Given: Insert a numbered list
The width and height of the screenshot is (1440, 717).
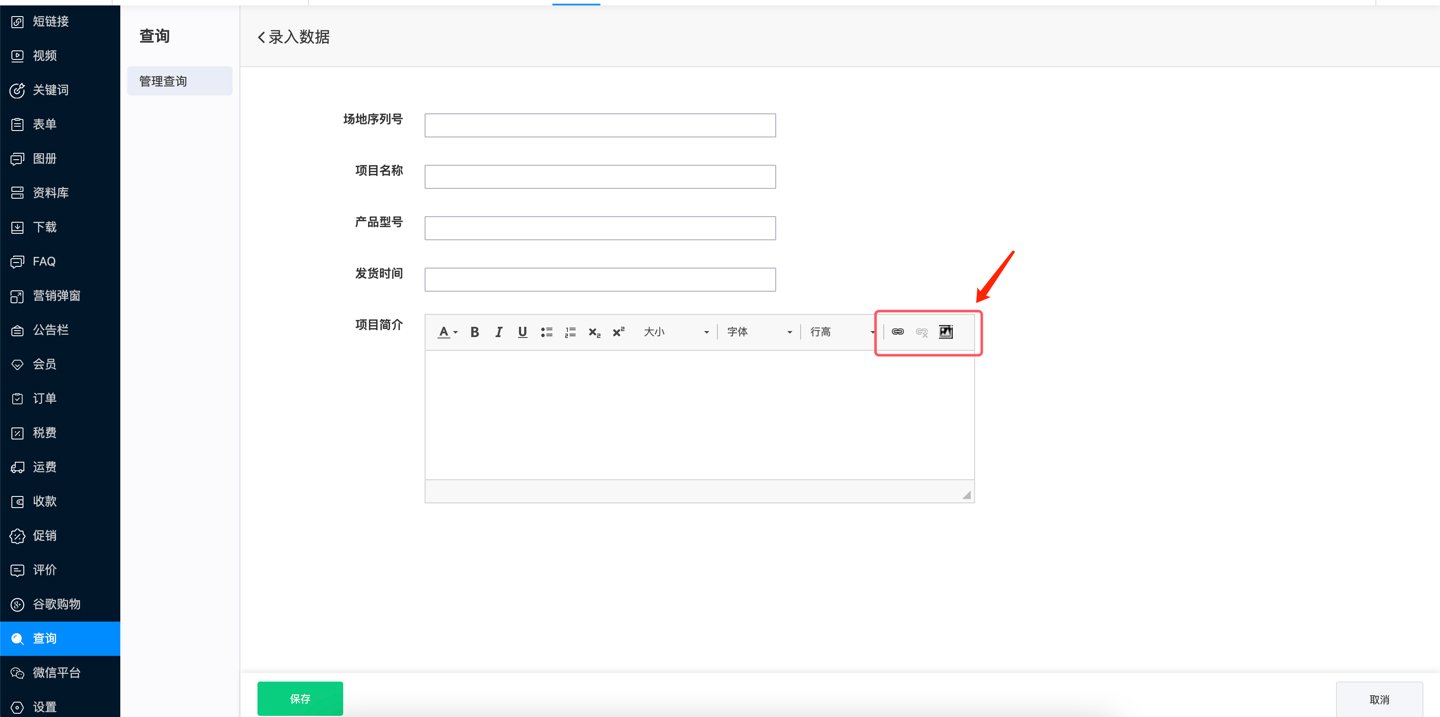Looking at the screenshot, I should [x=570, y=332].
